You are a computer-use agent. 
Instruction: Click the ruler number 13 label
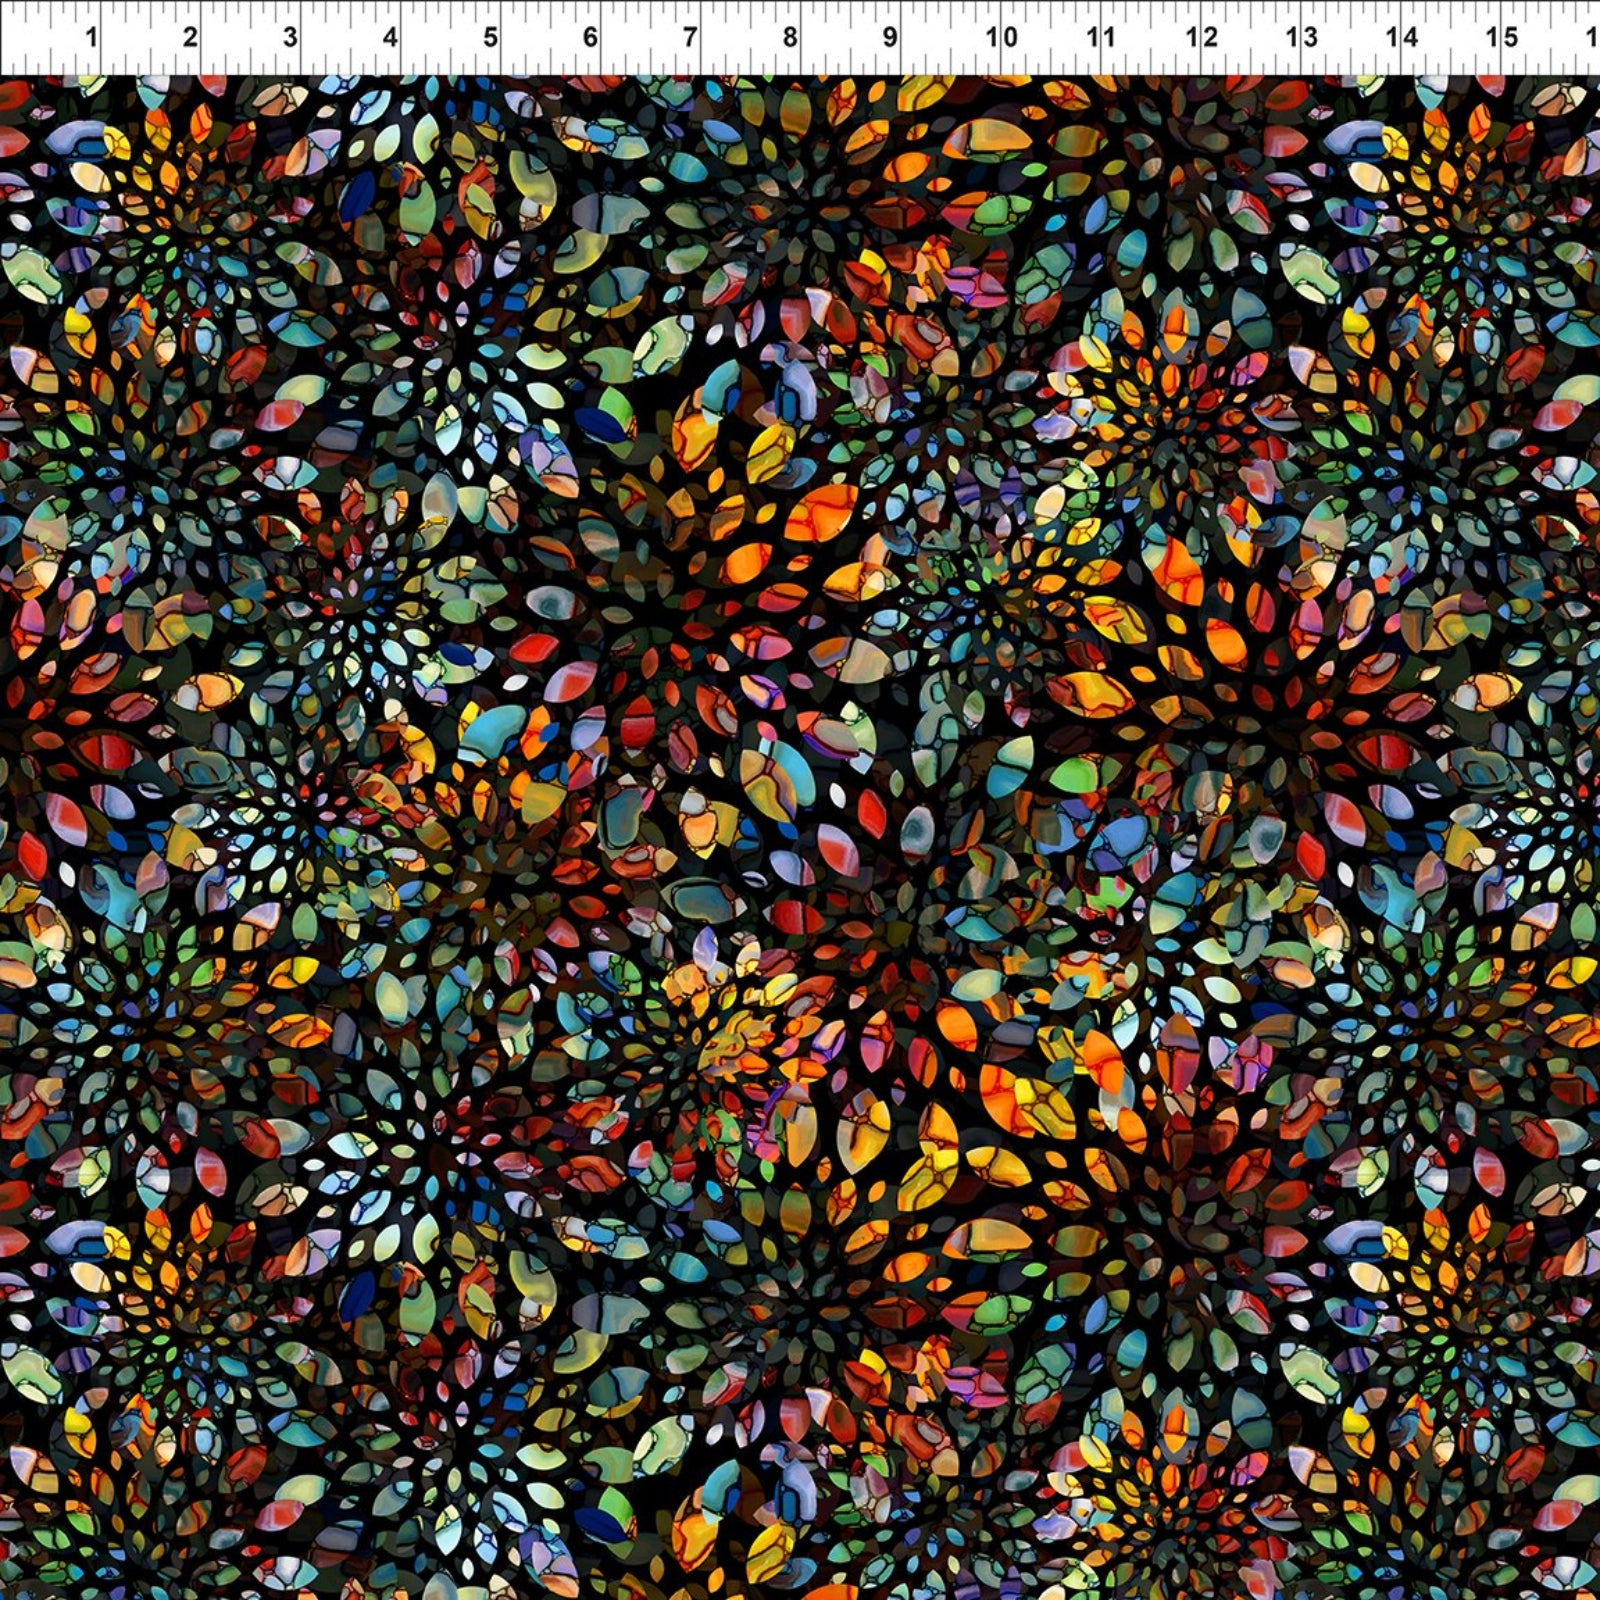(x=1301, y=38)
